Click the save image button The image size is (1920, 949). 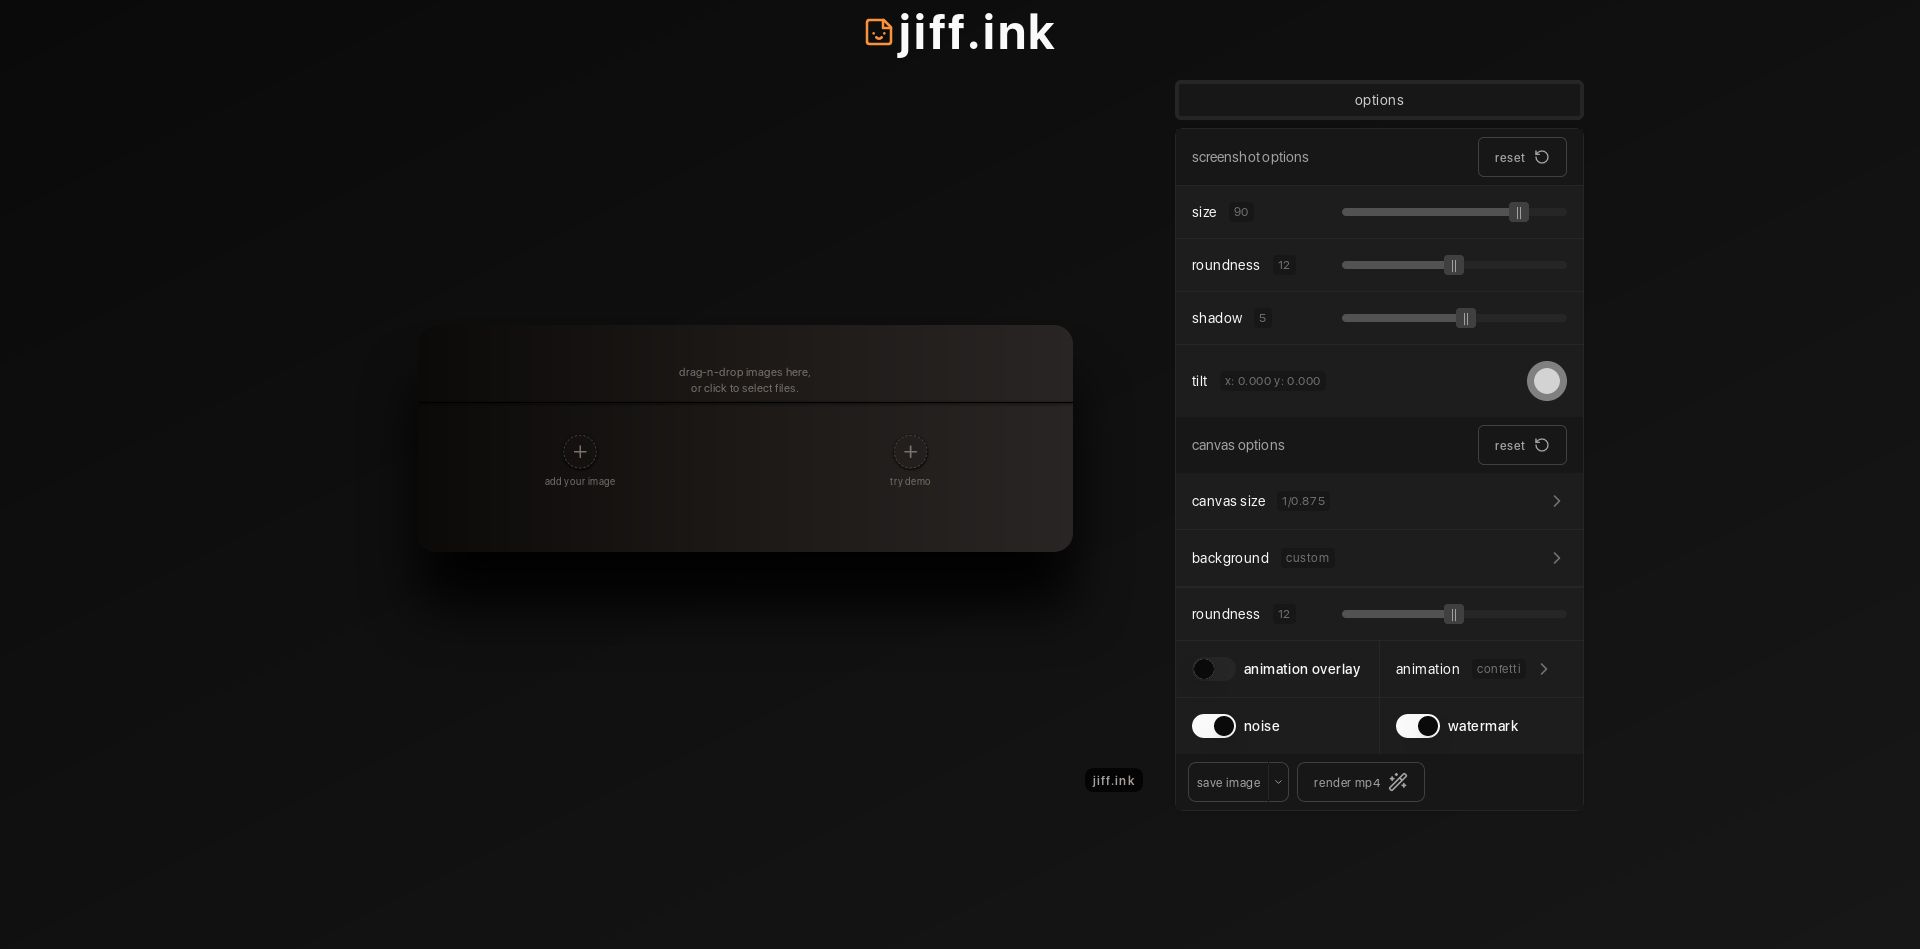point(1228,782)
